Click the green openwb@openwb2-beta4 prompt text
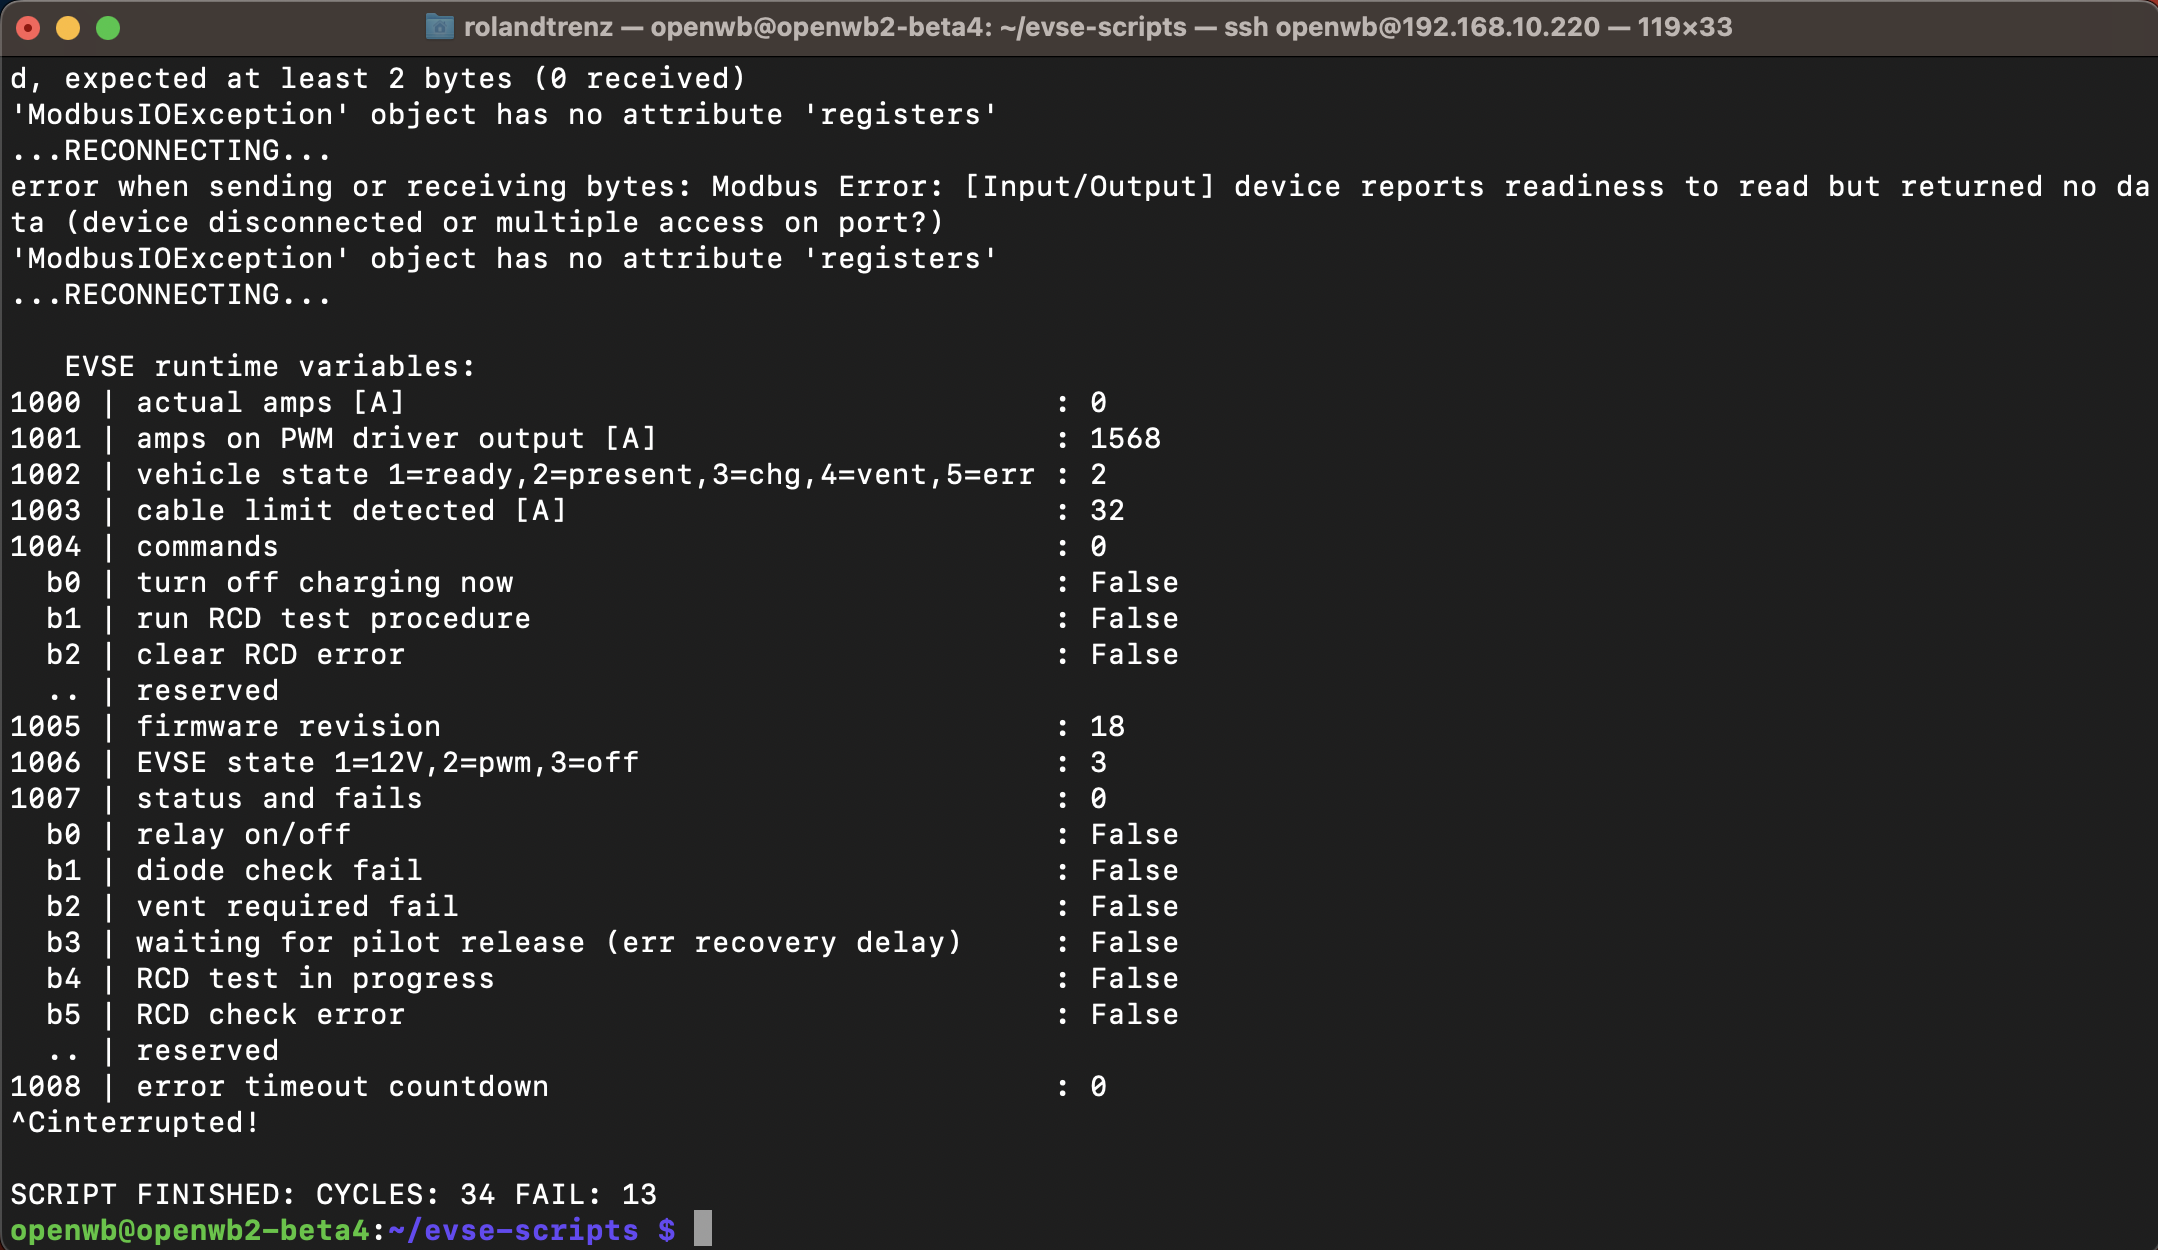The width and height of the screenshot is (2158, 1250). 190,1230
